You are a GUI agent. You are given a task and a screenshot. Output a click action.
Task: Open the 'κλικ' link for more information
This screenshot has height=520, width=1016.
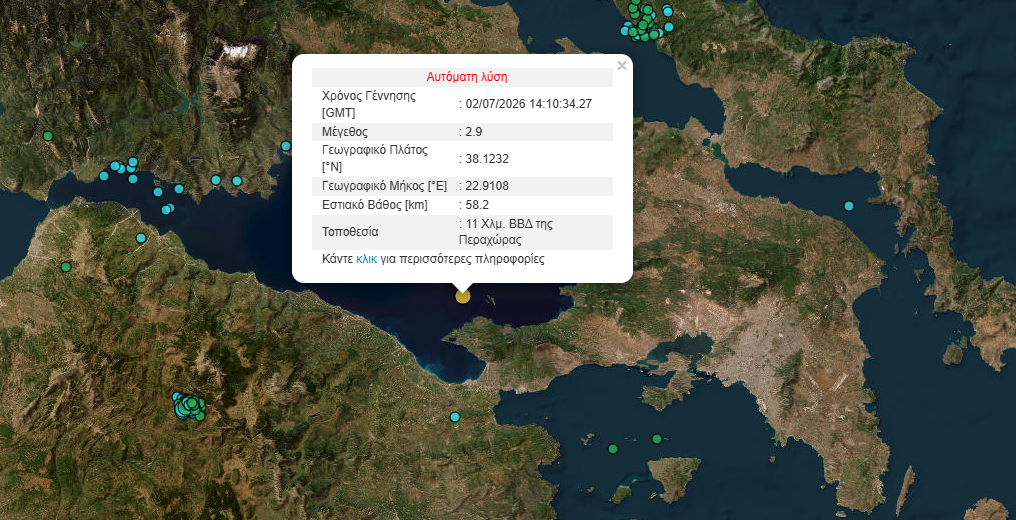click(x=366, y=259)
